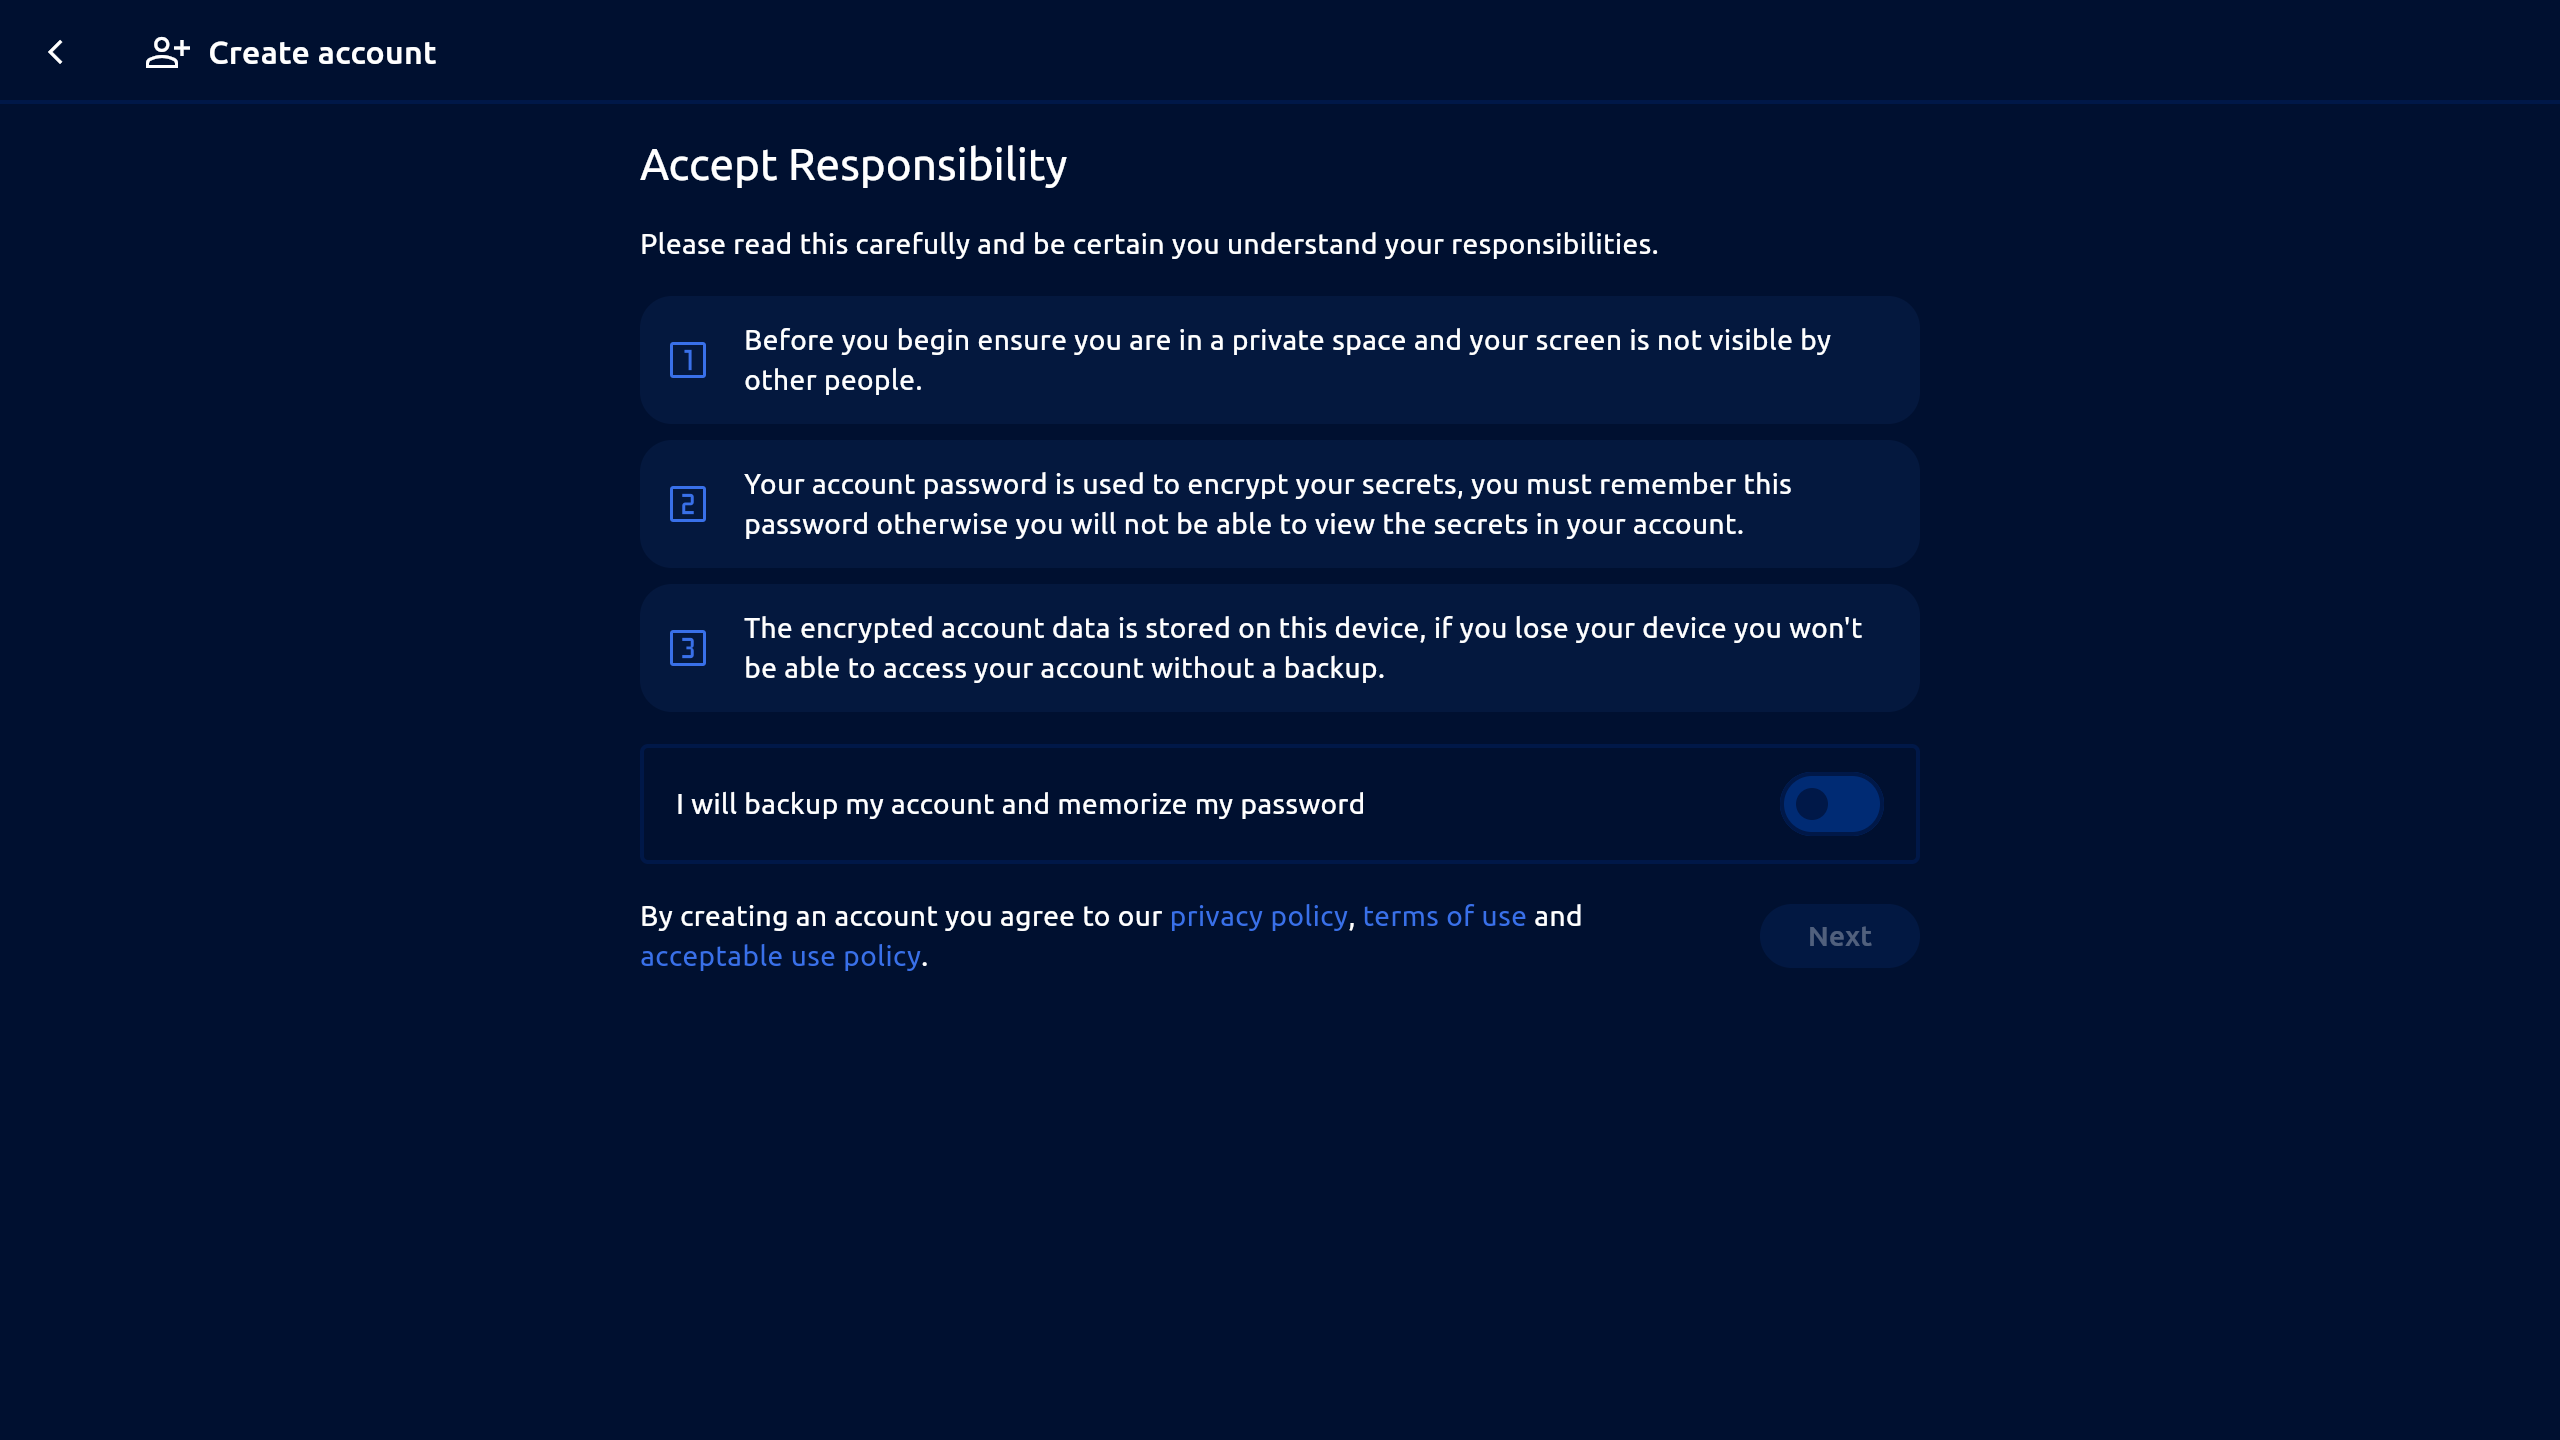Viewport: 2560px width, 1440px height.
Task: Go back using the header arrow
Action: click(56, 52)
